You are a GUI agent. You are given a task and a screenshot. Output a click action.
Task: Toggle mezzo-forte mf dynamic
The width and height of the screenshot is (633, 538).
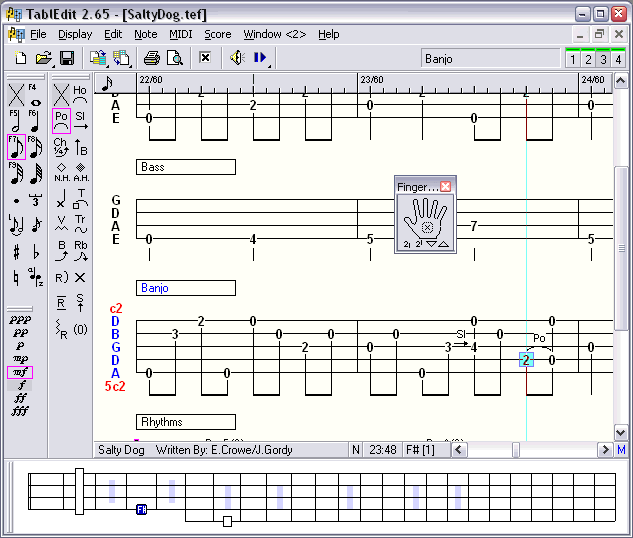[20, 372]
